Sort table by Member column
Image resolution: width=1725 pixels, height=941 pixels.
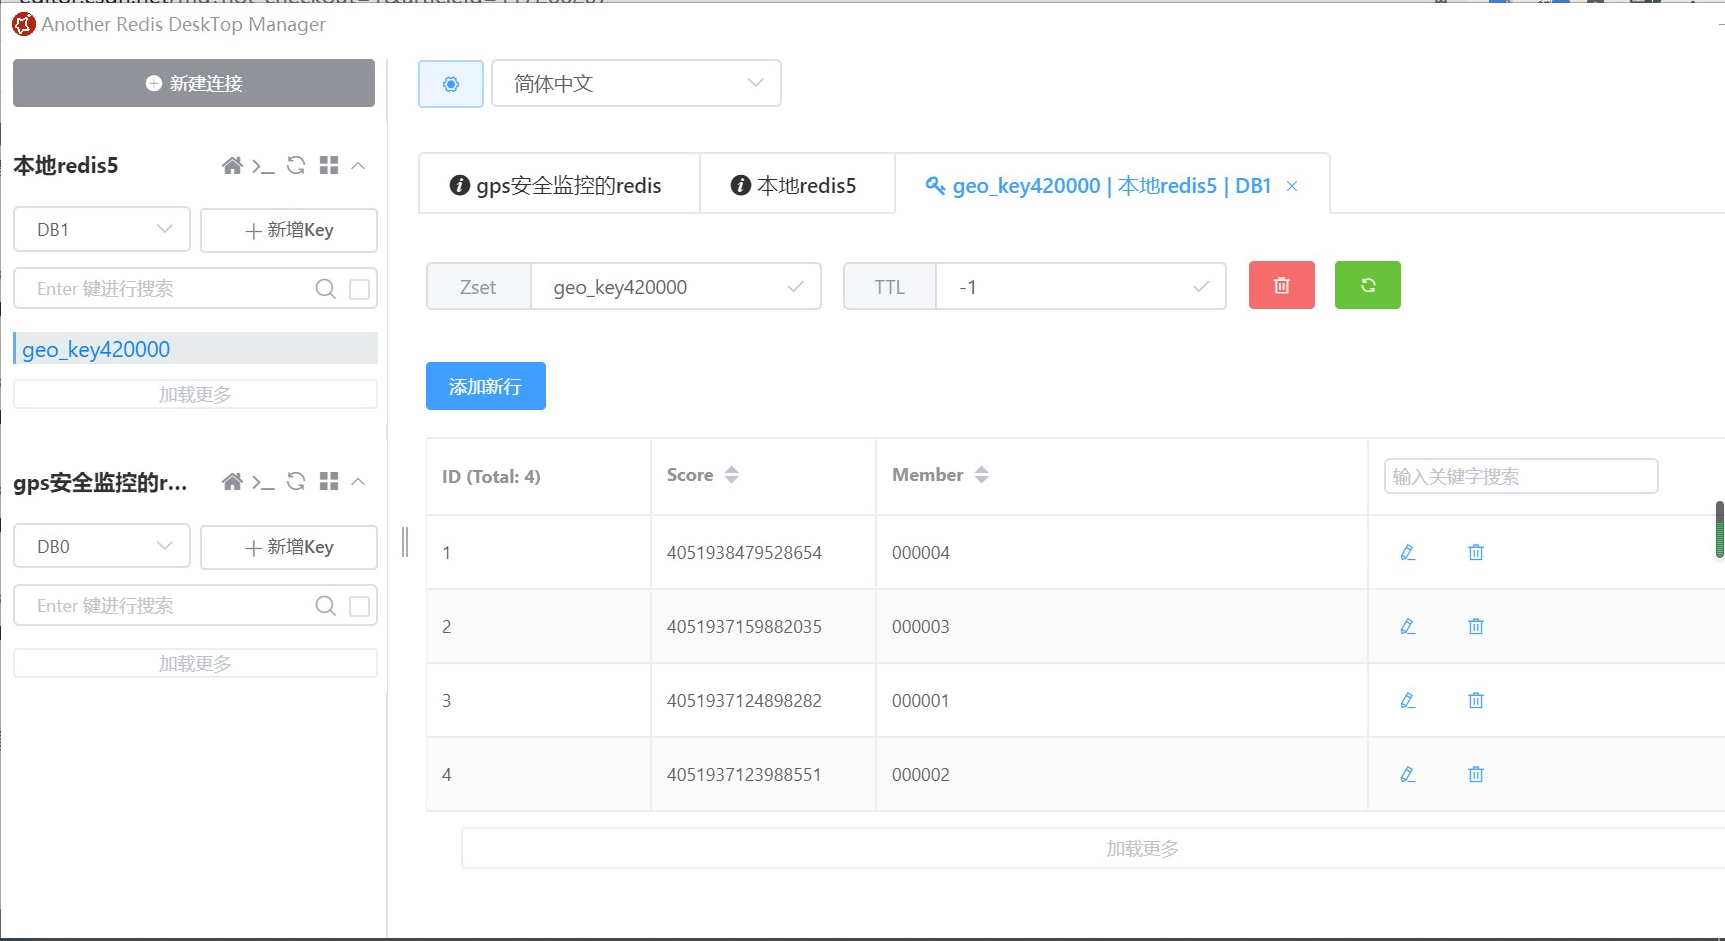pos(982,475)
